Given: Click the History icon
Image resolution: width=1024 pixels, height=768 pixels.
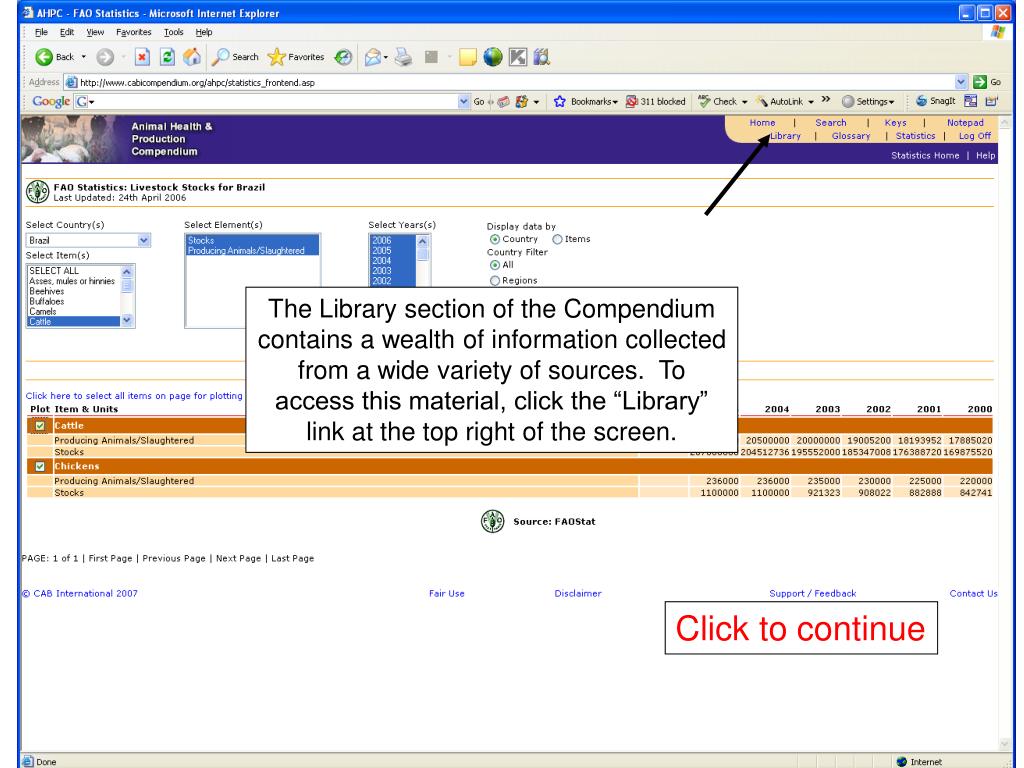Looking at the screenshot, I should [343, 57].
